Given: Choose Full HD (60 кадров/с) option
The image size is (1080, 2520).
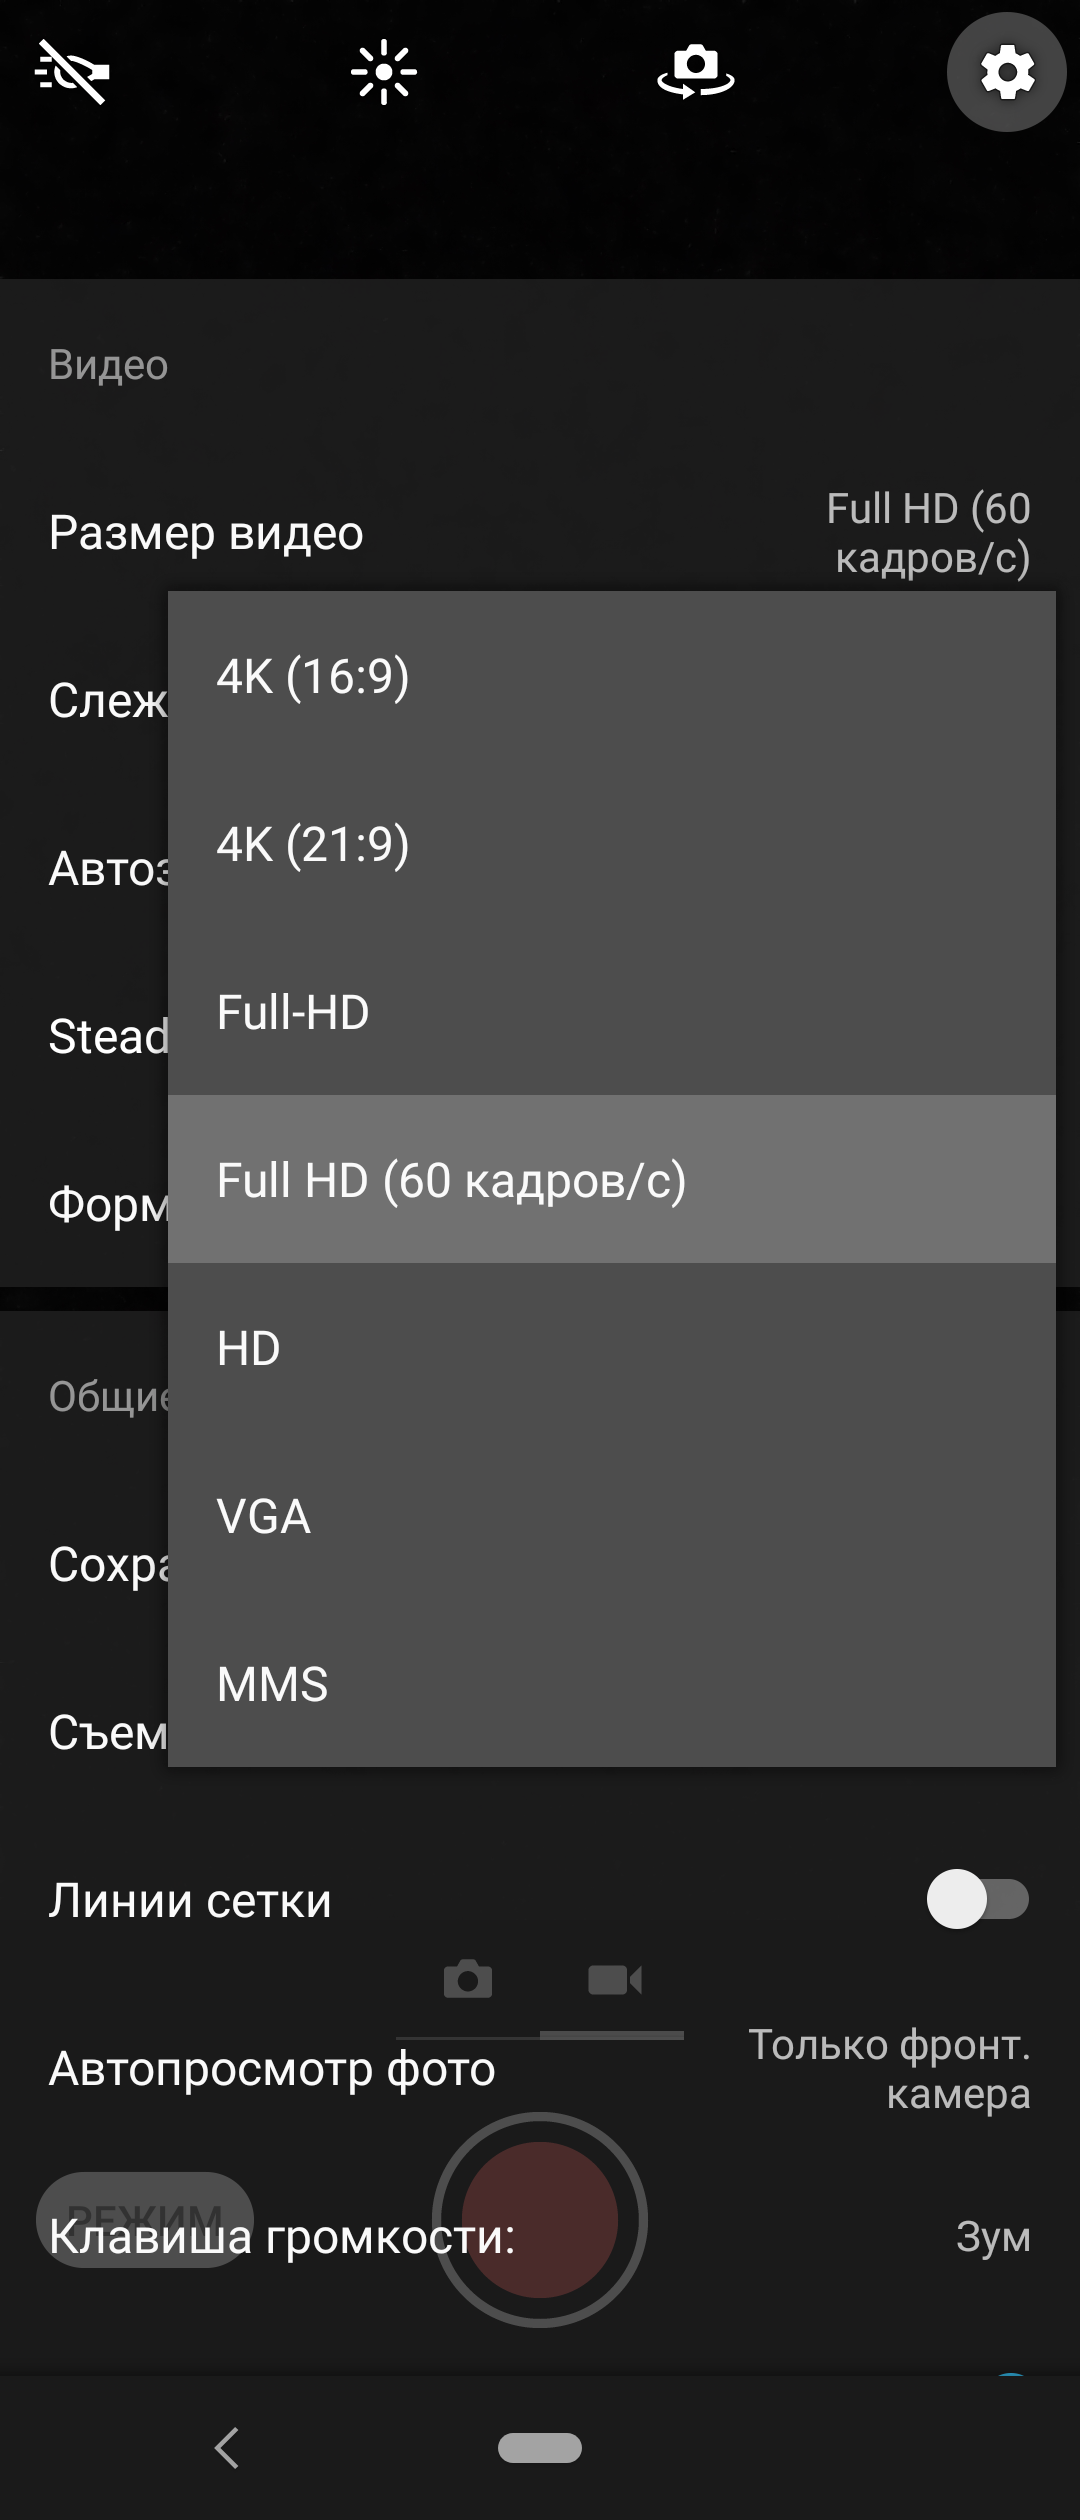Looking at the screenshot, I should point(612,1180).
